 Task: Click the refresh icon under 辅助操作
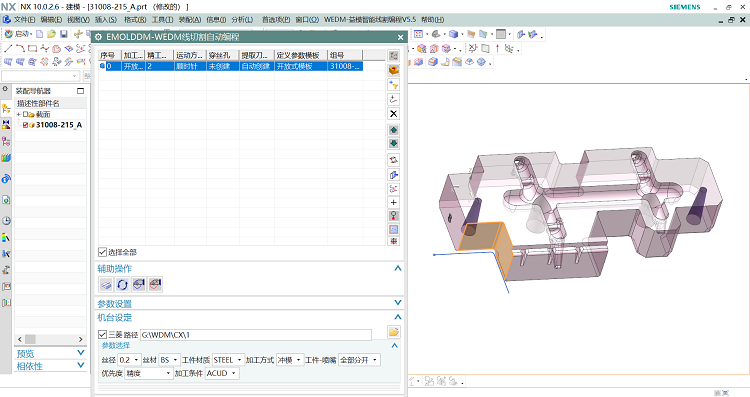click(122, 285)
